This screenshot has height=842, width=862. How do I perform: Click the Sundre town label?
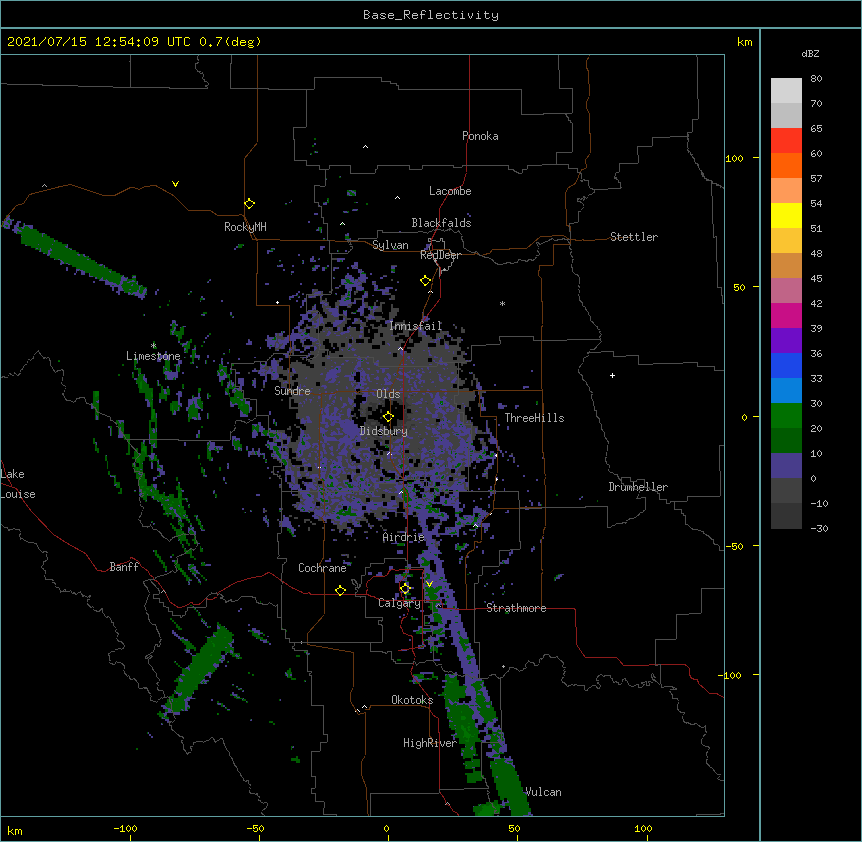pyautogui.click(x=292, y=391)
